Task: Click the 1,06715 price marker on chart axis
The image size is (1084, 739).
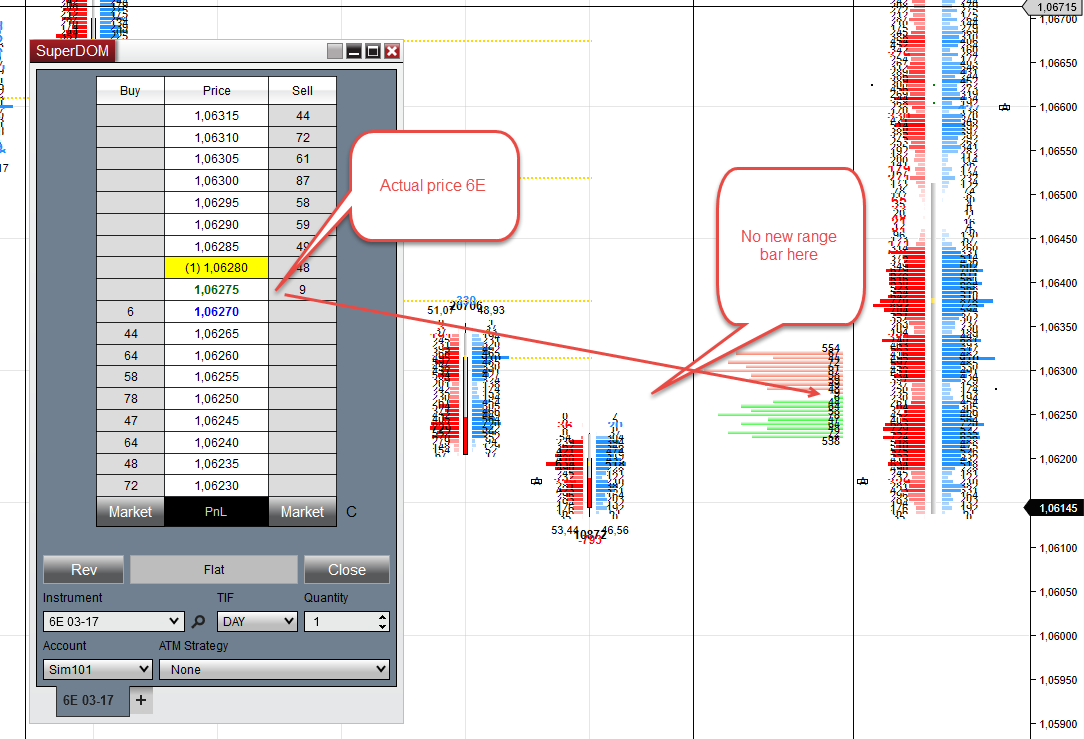Action: coord(1054,7)
